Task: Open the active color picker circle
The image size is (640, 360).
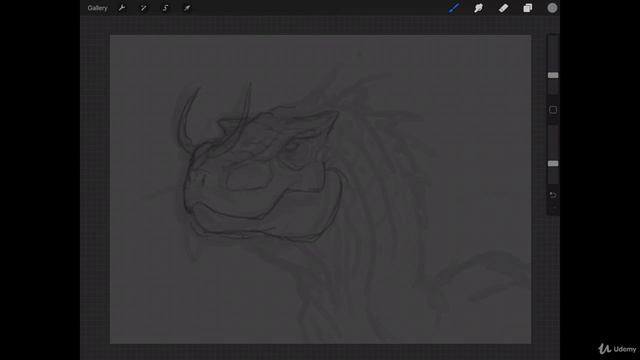Action: pyautogui.click(x=552, y=8)
